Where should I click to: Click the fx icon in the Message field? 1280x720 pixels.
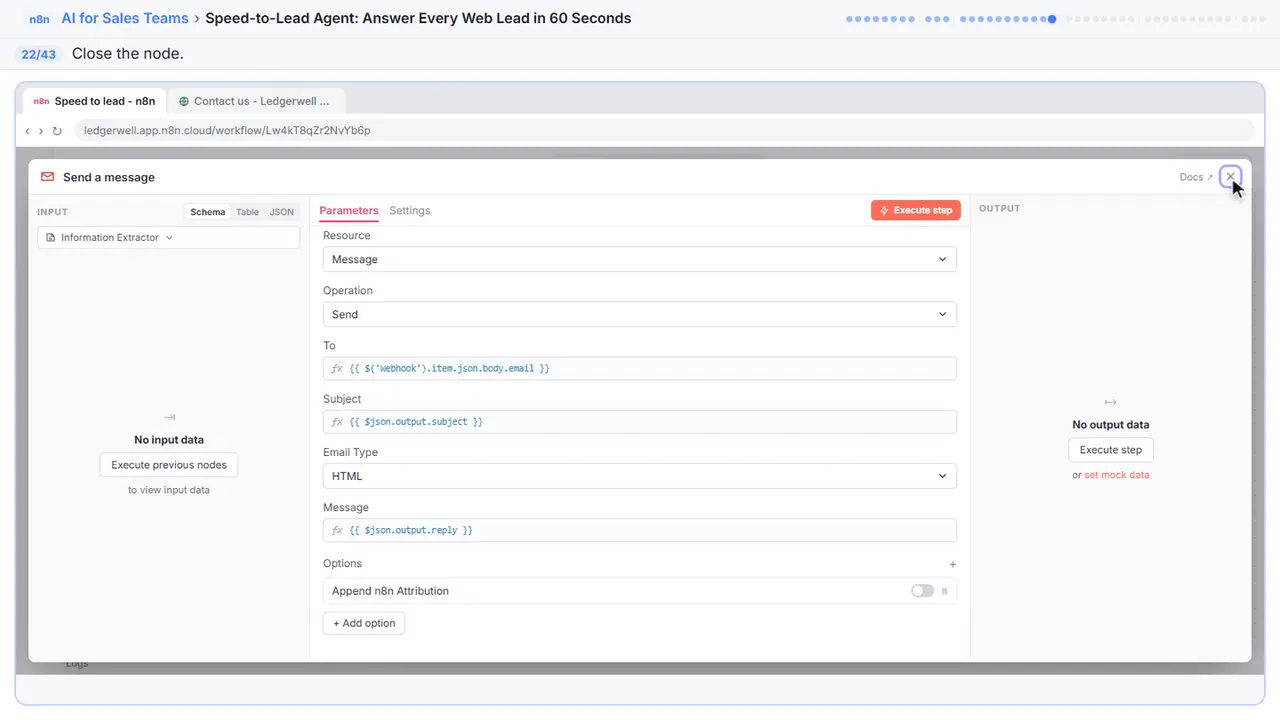pyautogui.click(x=337, y=530)
